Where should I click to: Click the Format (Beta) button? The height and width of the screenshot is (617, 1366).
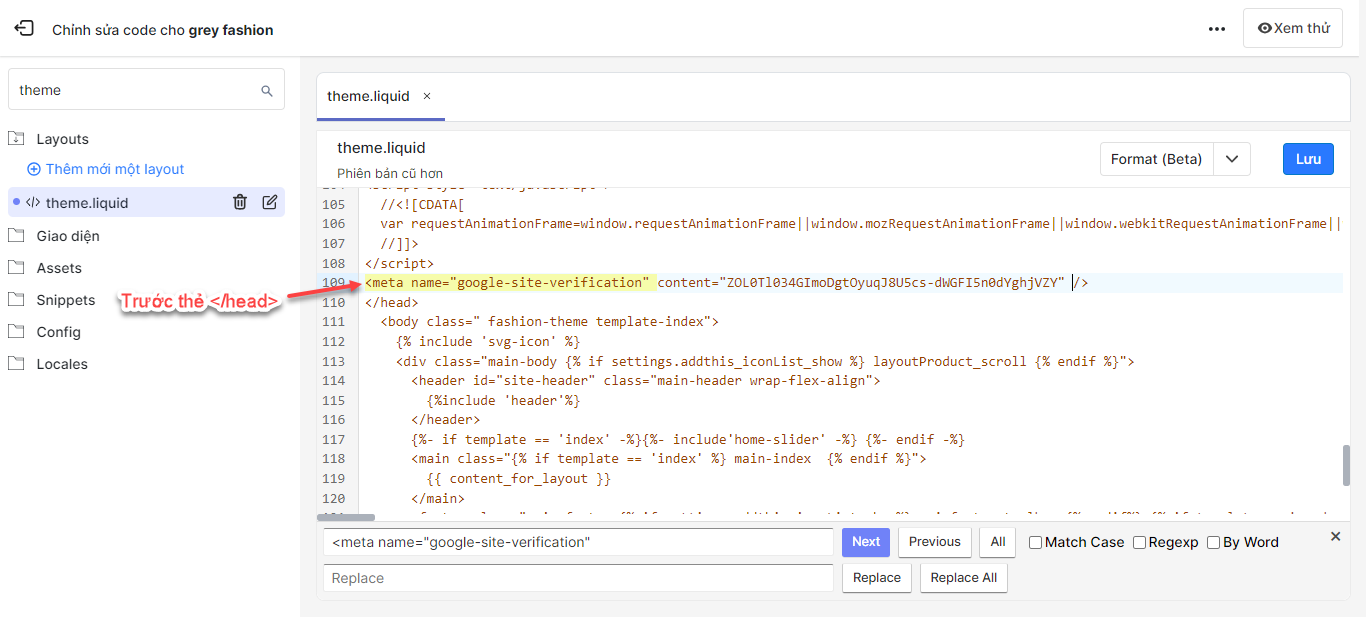(1156, 159)
